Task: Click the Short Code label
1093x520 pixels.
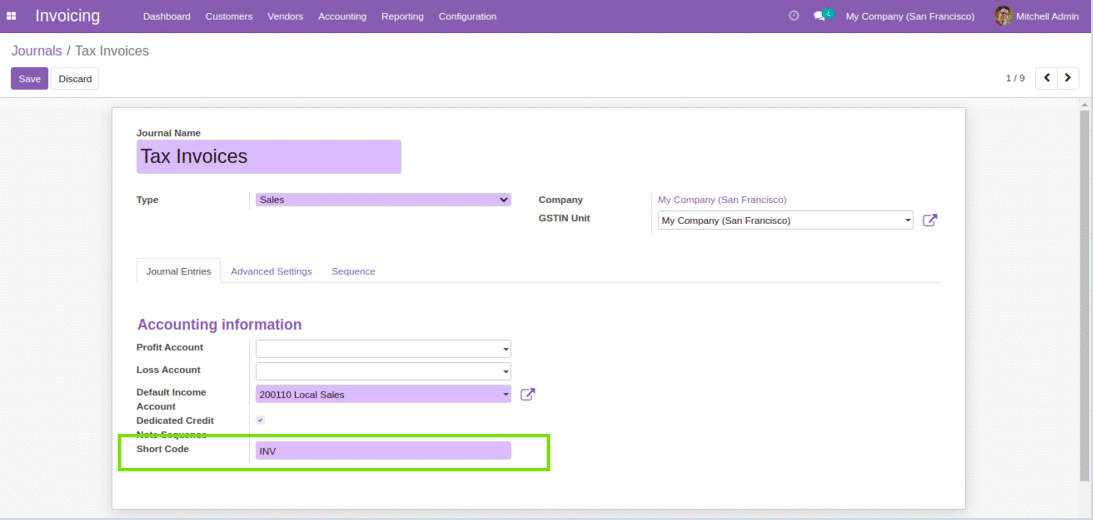Action: 162,449
